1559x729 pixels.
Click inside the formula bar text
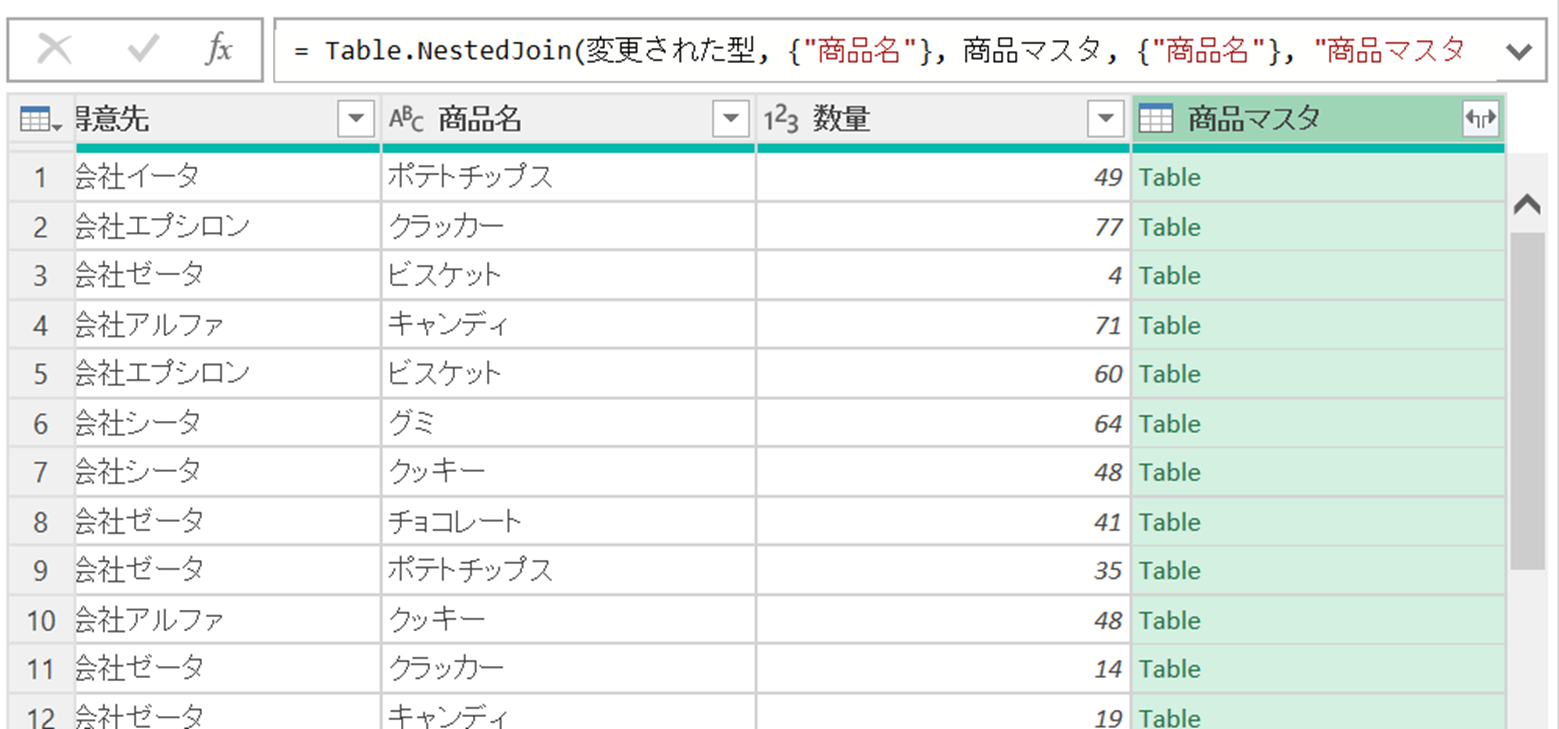[880, 51]
